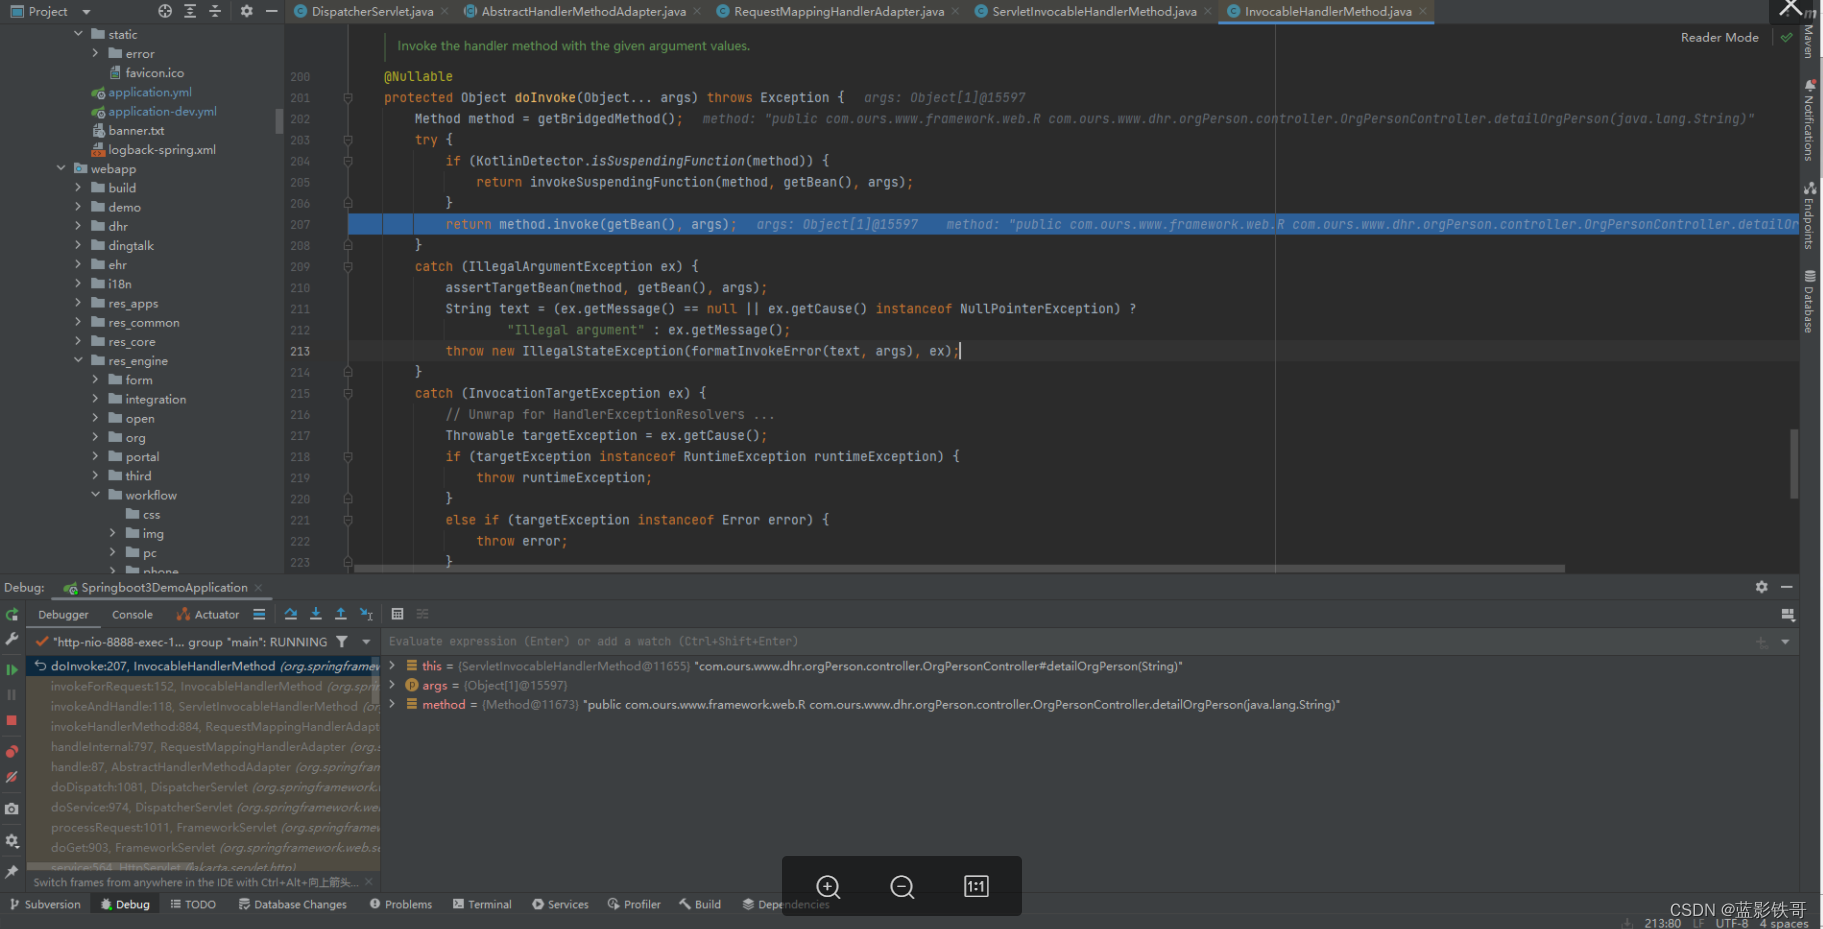This screenshot has width=1823, height=929.
Task: Select invokeForRequest:152 stack frame
Action: (202, 686)
